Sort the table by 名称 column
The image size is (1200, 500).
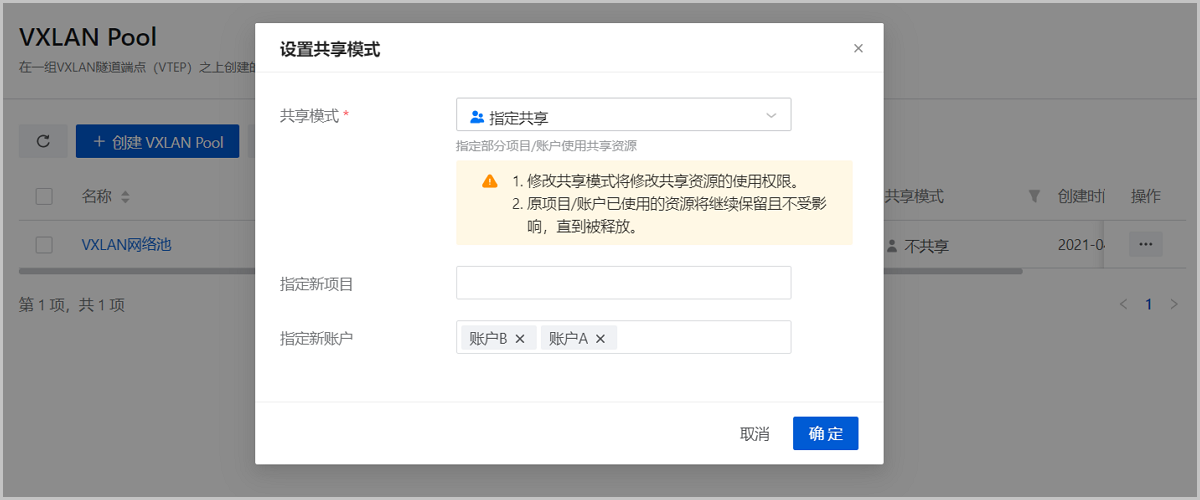coord(125,197)
